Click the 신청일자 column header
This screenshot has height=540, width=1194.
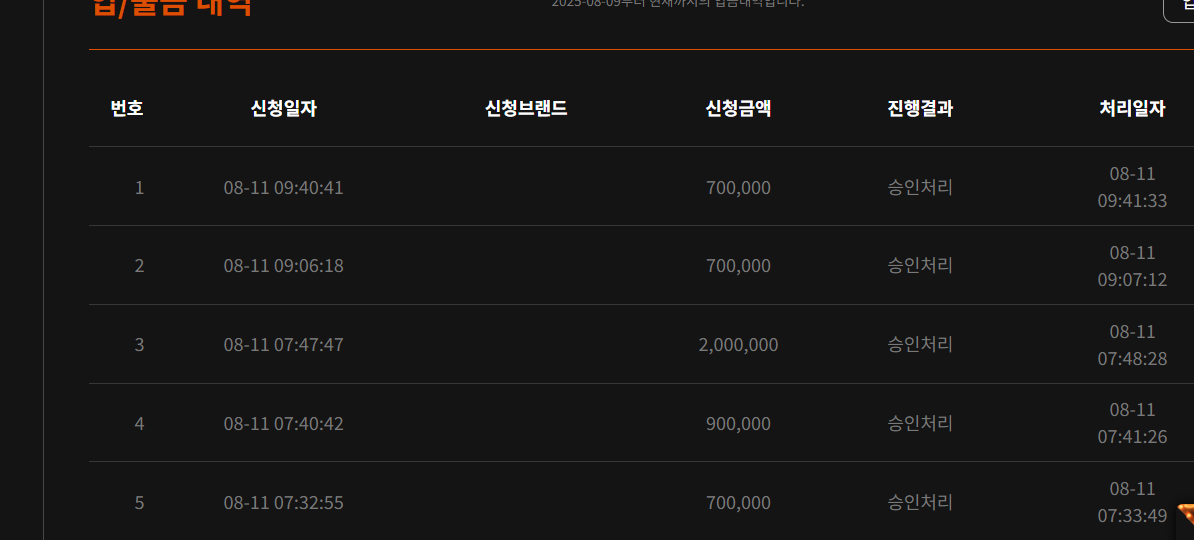coord(283,109)
